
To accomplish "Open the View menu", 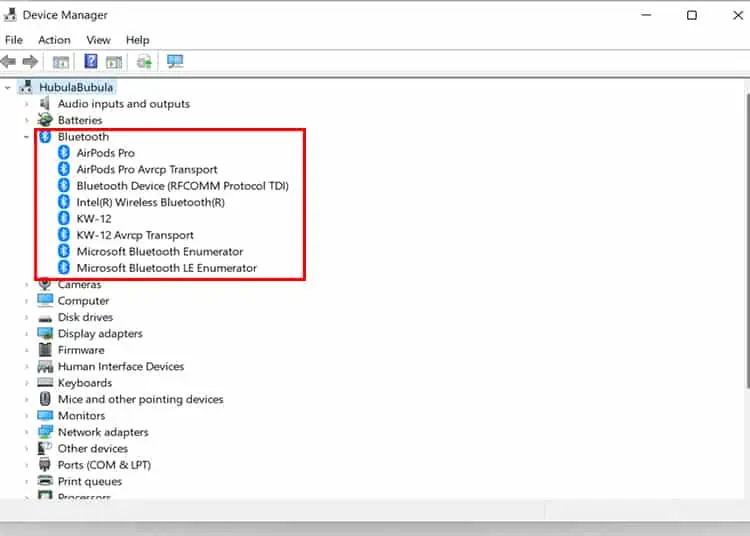I will 98,40.
